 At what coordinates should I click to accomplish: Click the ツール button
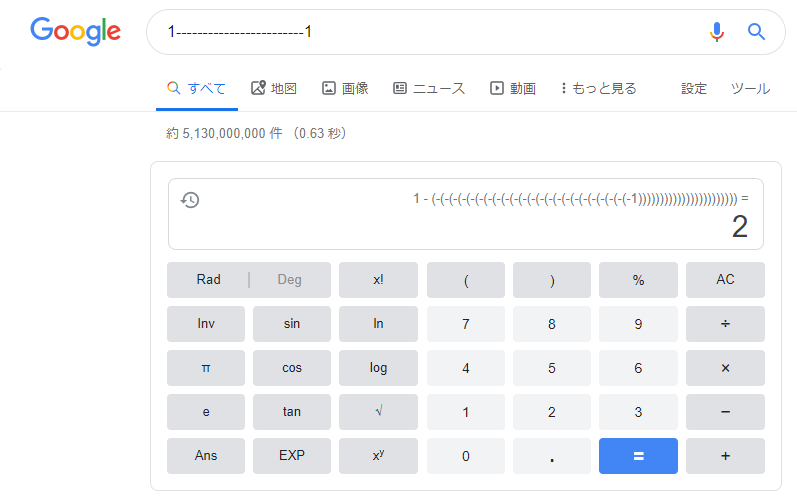[x=750, y=88]
